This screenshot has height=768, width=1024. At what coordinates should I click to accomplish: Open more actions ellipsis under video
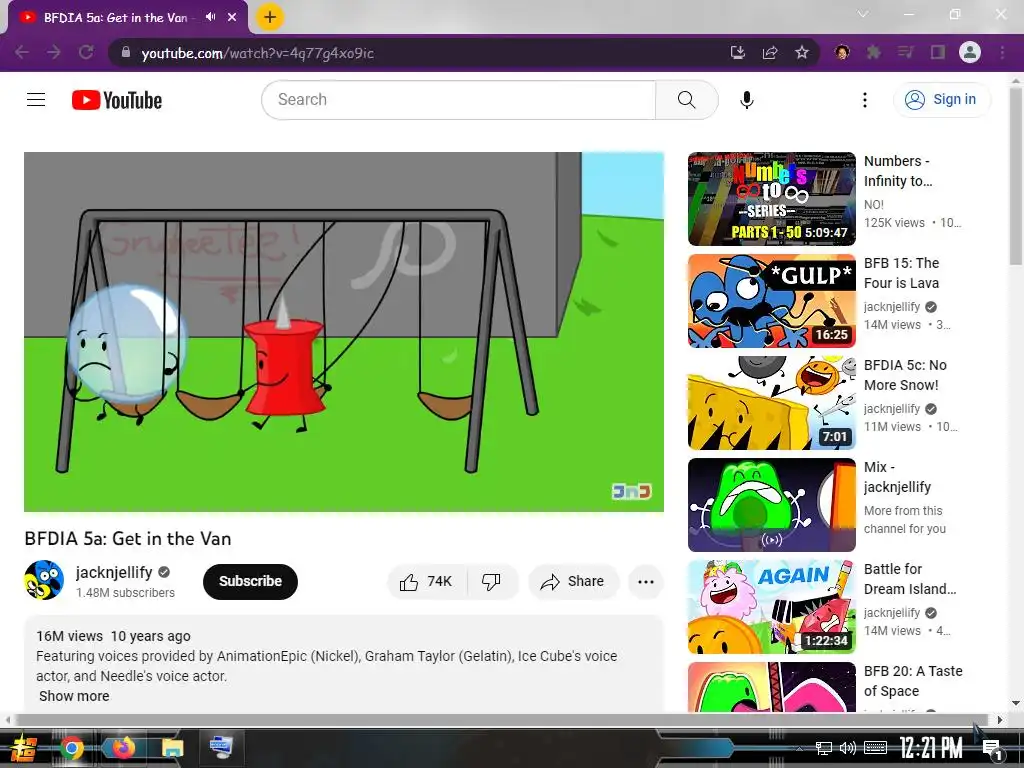pos(646,581)
